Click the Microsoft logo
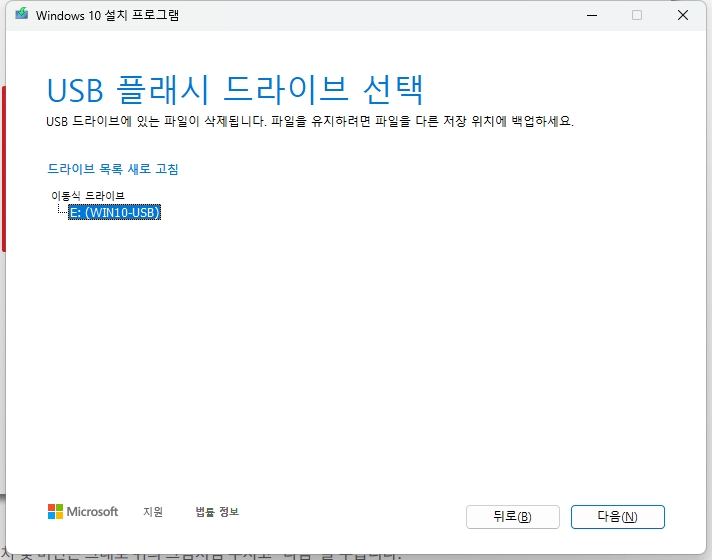Viewport: 712px width, 560px height. [x=83, y=512]
